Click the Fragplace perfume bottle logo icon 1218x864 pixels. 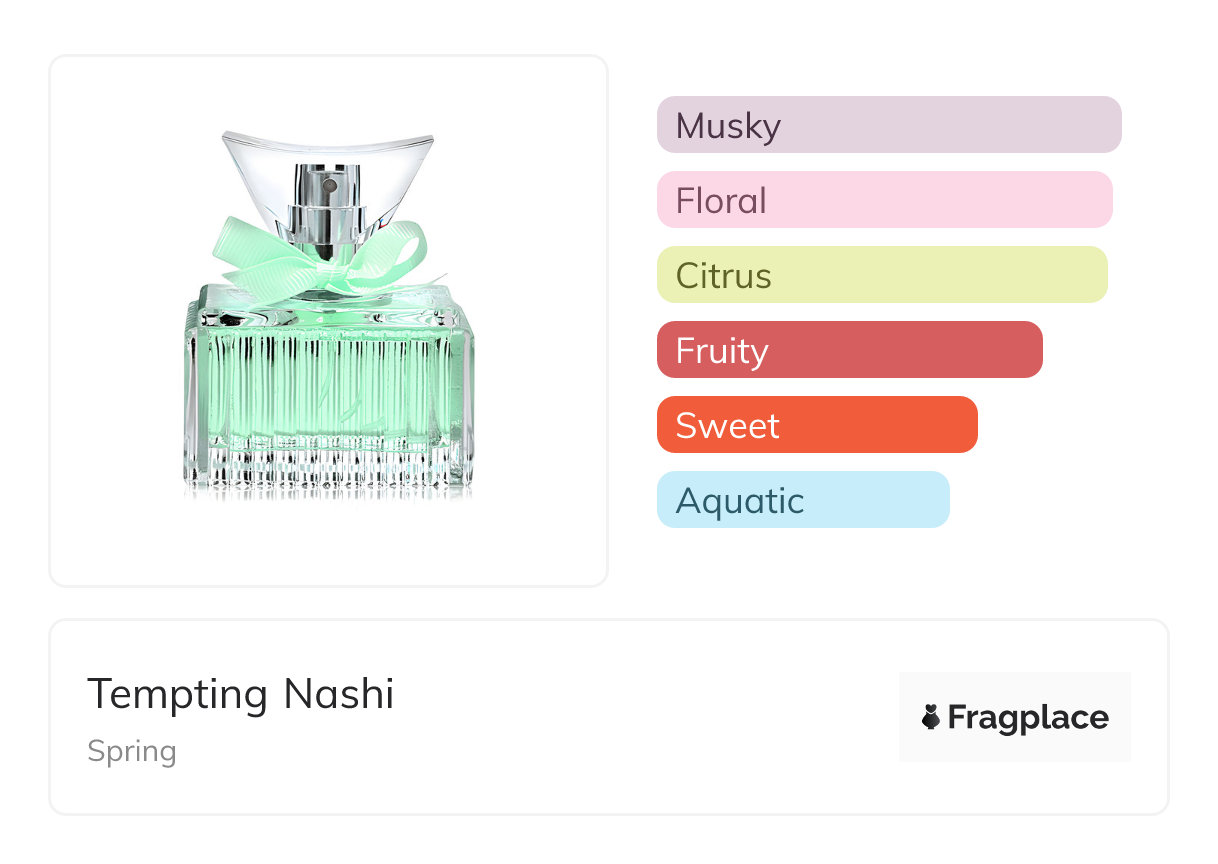point(931,717)
